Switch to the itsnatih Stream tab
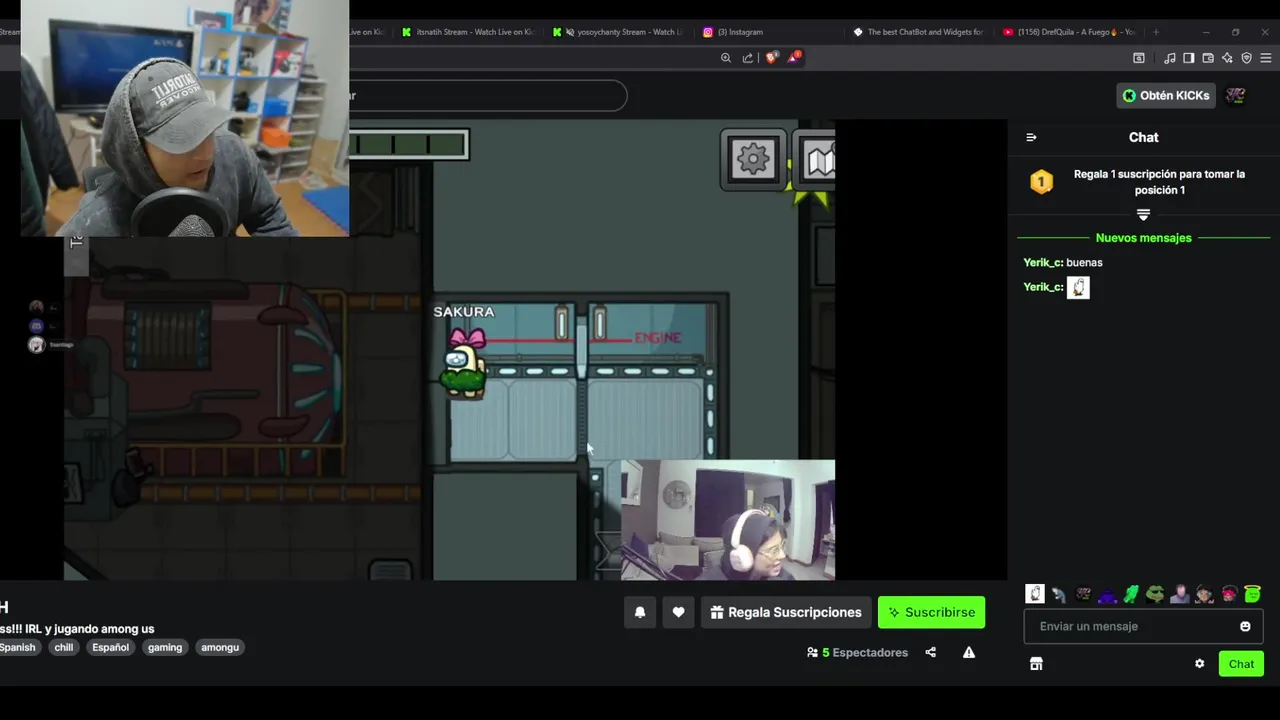The image size is (1280, 720). click(x=469, y=32)
